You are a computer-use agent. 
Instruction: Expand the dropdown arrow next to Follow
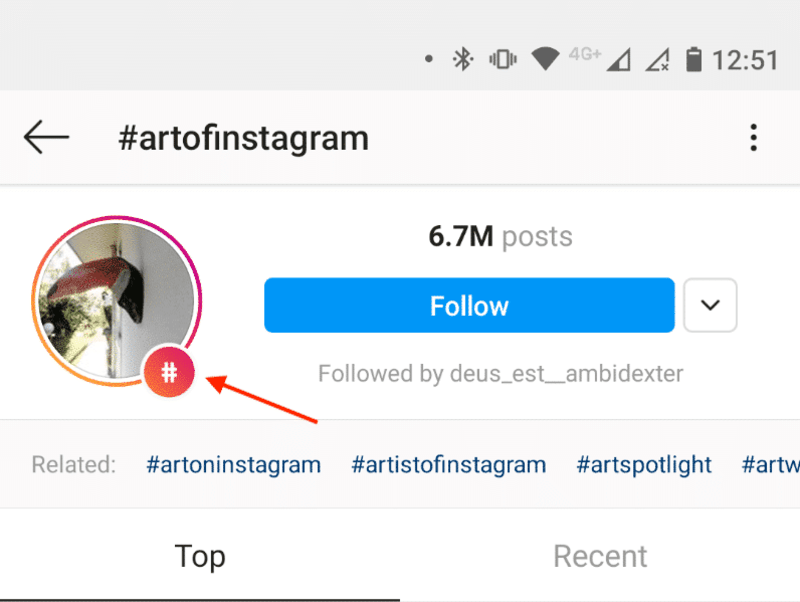pos(710,305)
